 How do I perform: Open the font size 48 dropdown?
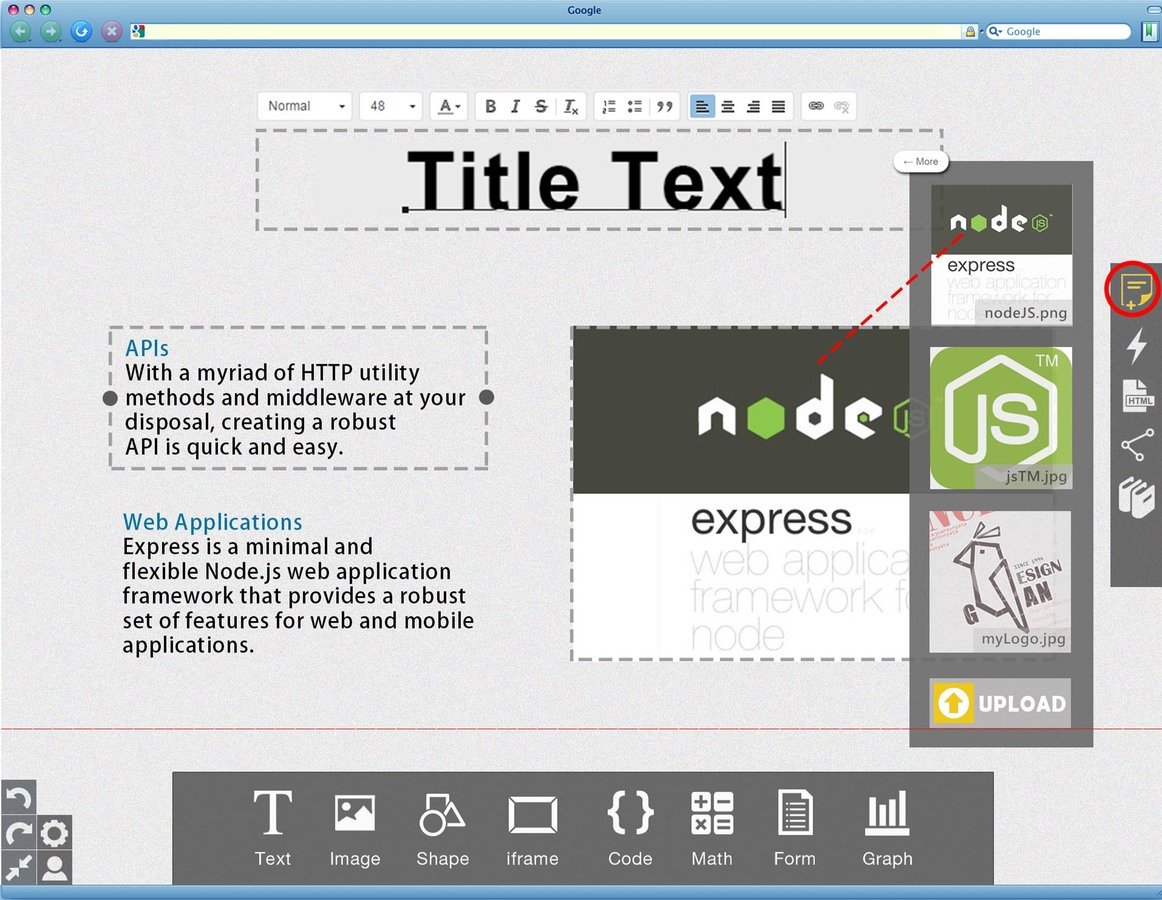coord(391,106)
